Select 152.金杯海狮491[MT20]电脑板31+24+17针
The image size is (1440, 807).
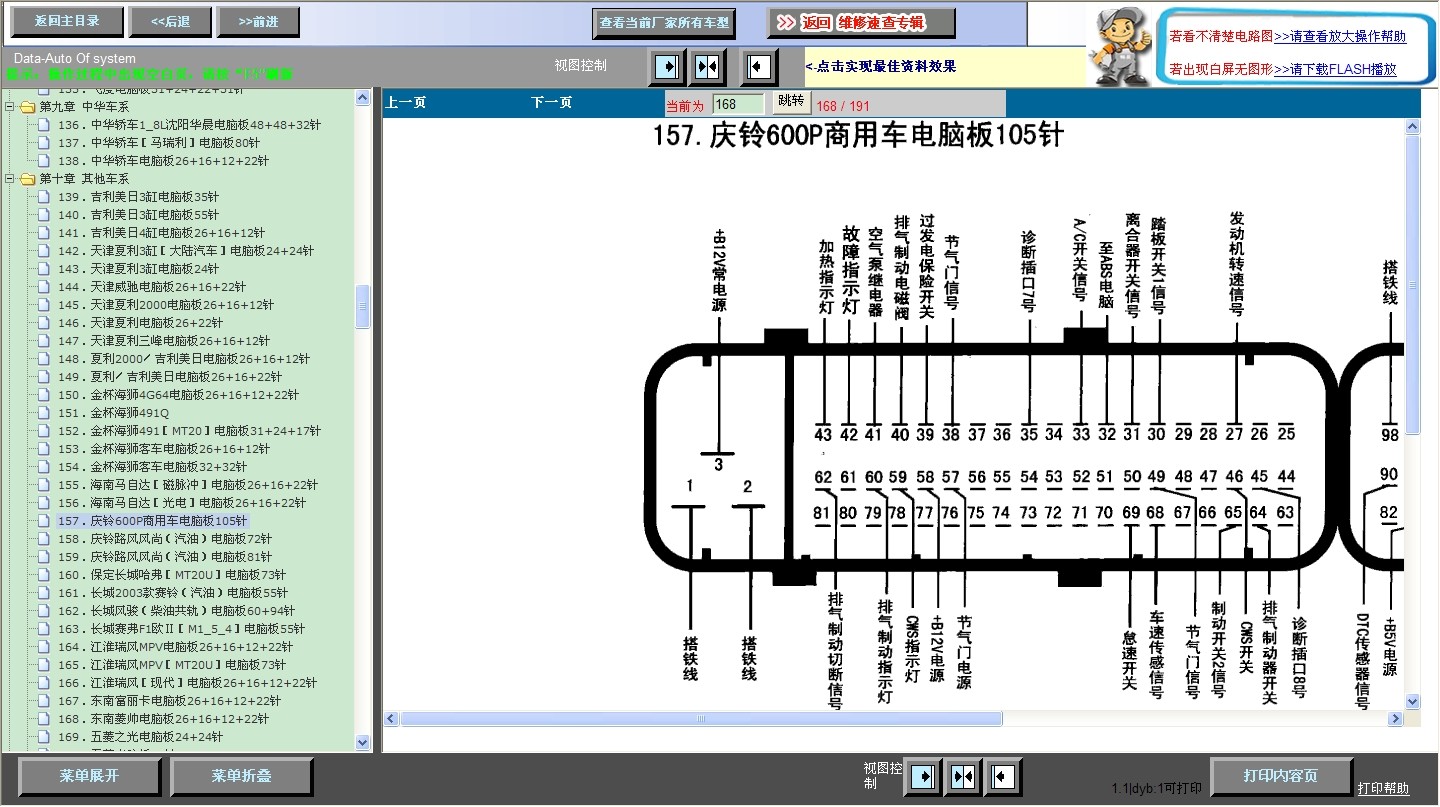[x=189, y=431]
